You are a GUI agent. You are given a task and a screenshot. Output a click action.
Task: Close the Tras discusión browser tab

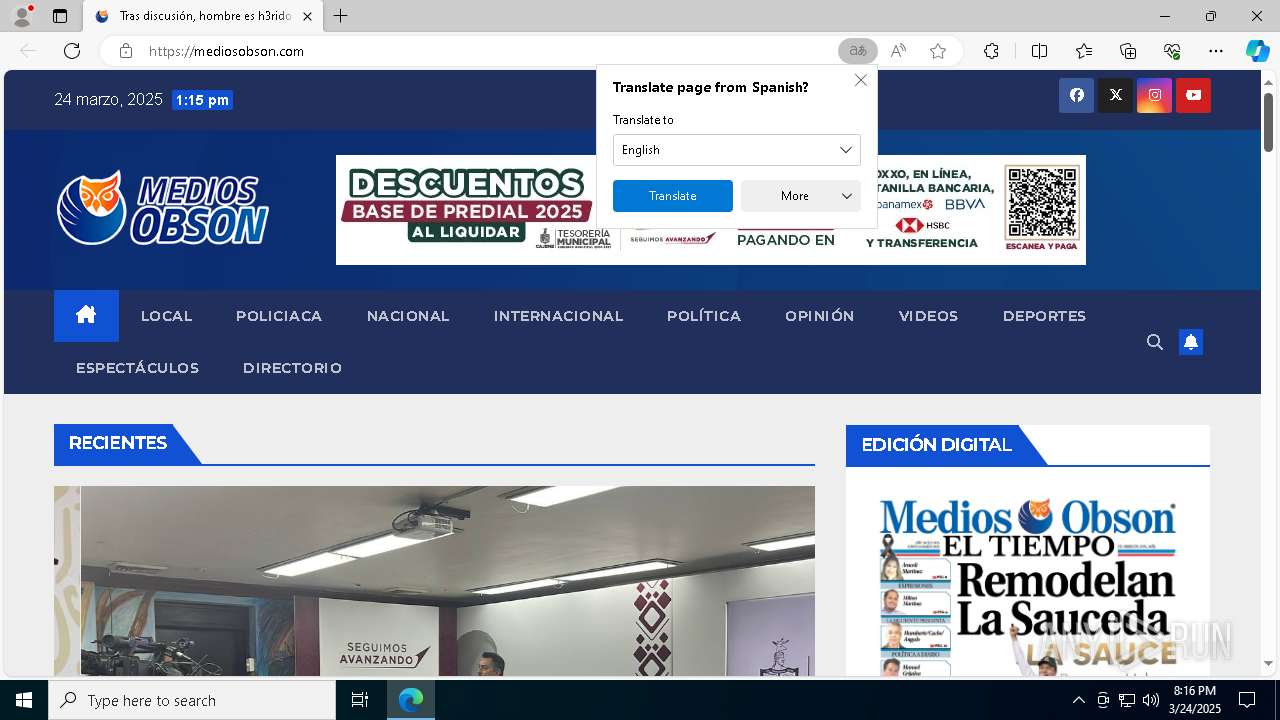[307, 16]
